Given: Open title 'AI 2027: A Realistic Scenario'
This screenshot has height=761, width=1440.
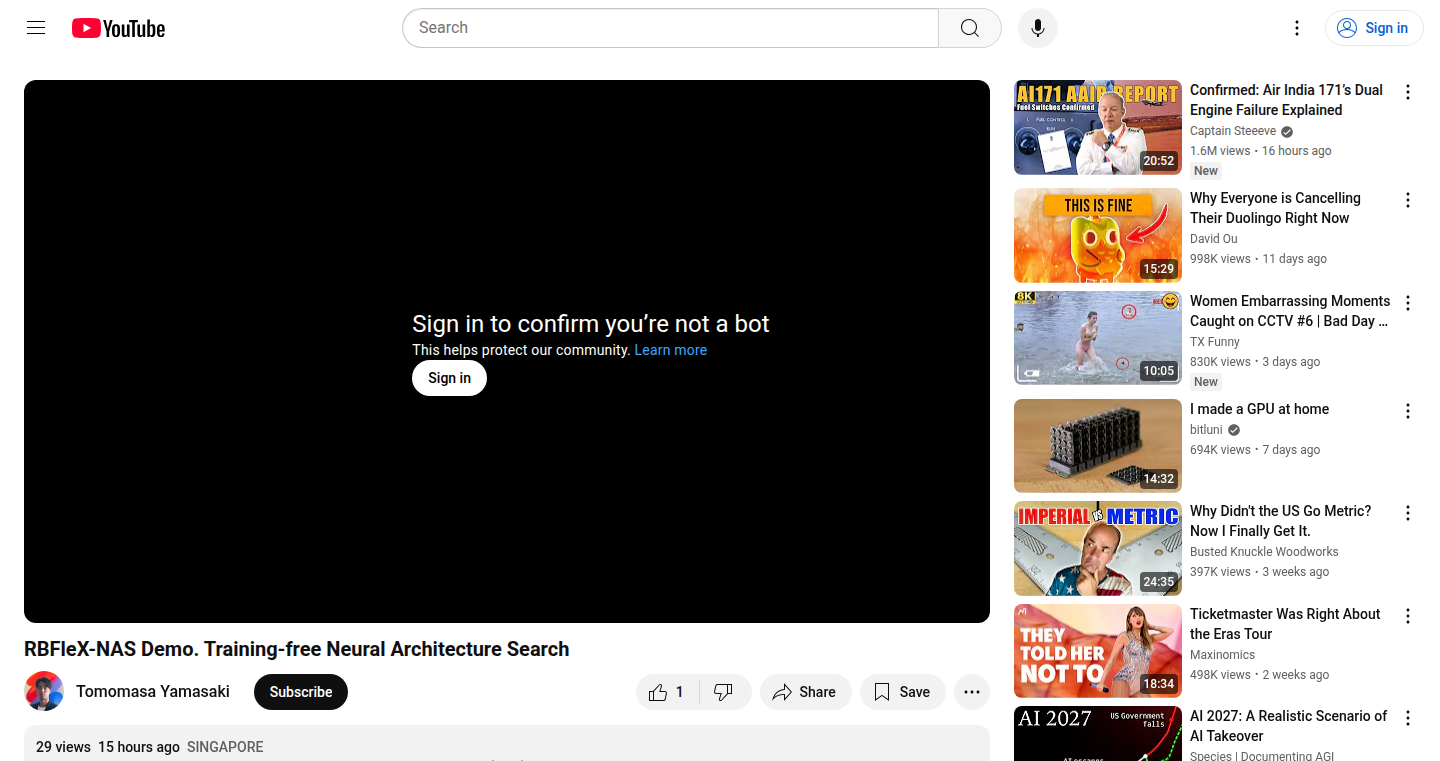Looking at the screenshot, I should [x=1288, y=726].
